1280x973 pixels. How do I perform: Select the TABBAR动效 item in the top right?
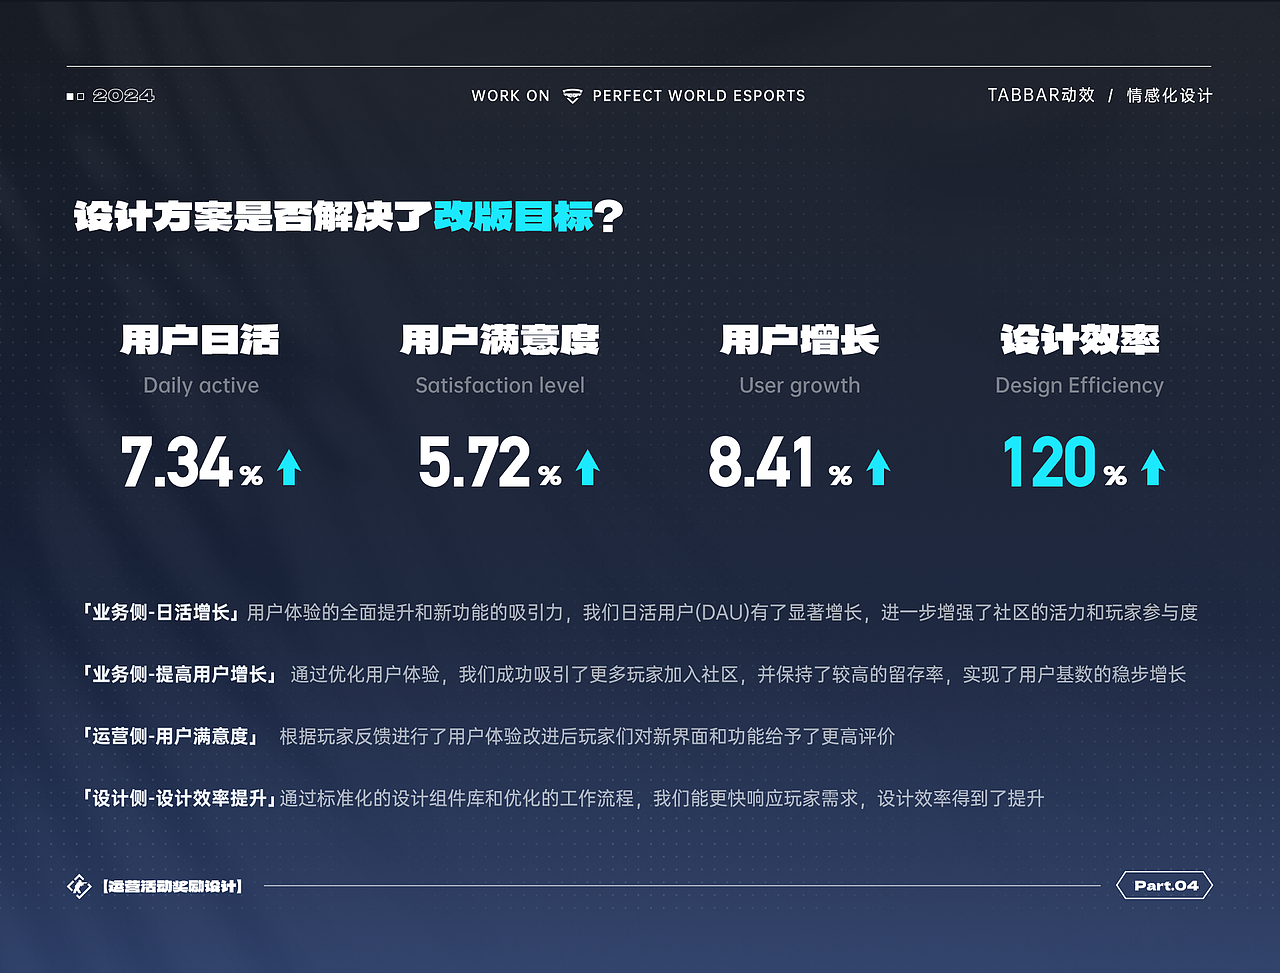pyautogui.click(x=1041, y=95)
